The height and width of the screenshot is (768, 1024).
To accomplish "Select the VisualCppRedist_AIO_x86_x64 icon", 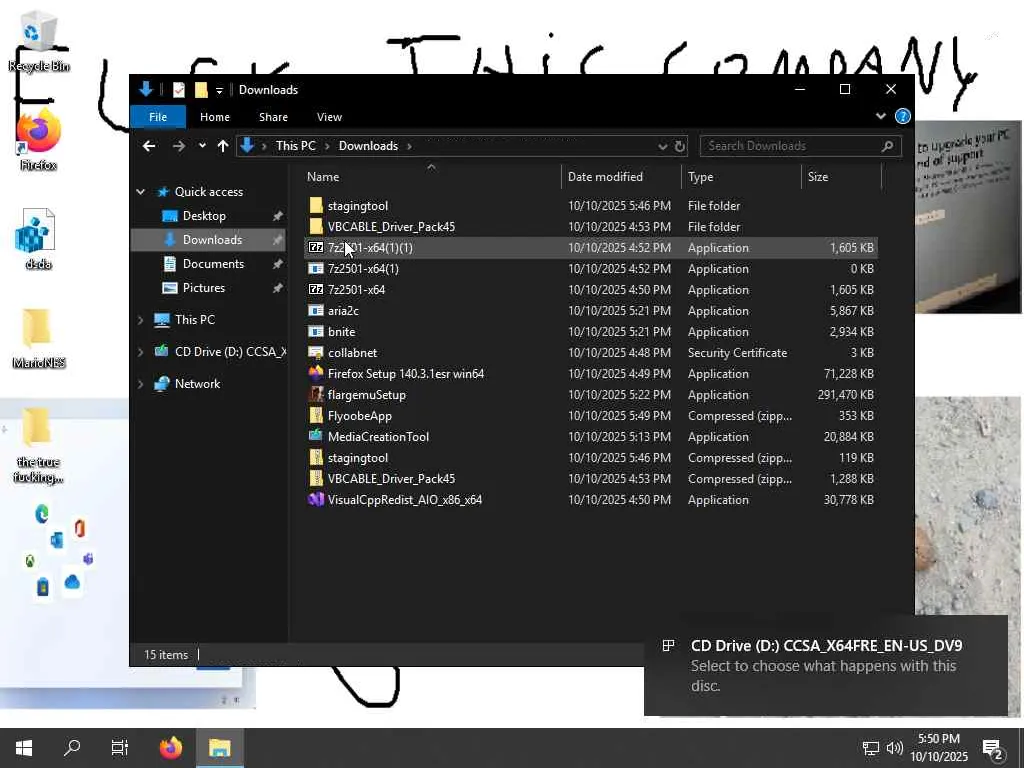I will pos(316,500).
